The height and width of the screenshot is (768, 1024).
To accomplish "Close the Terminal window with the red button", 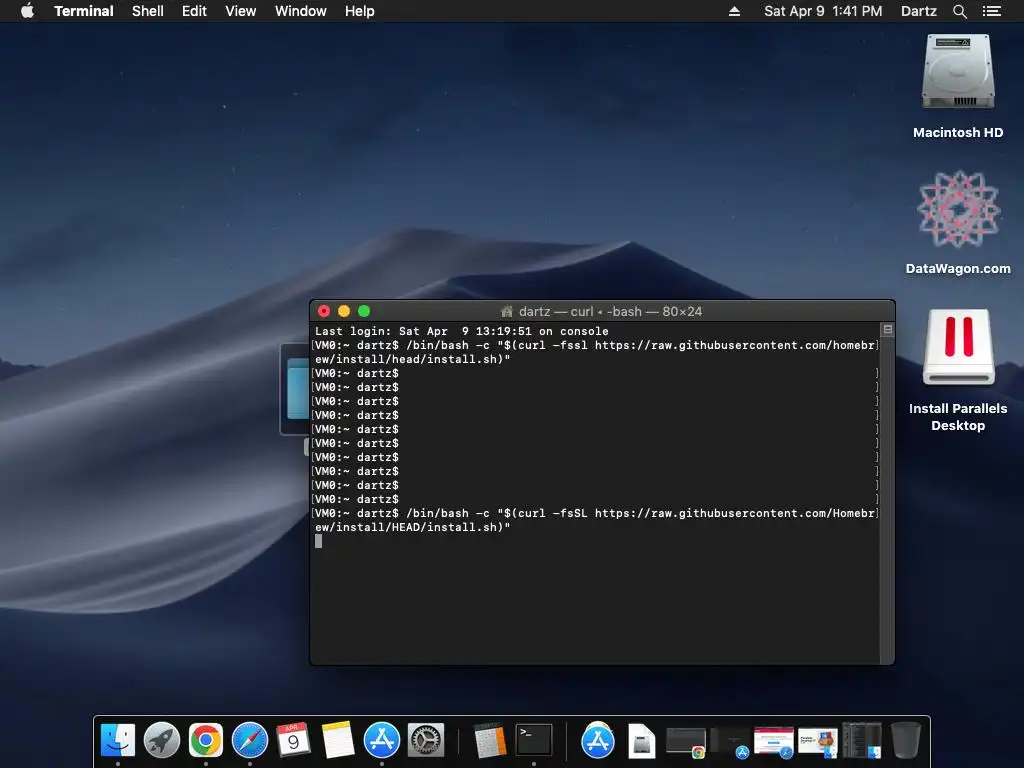I will 324,312.
